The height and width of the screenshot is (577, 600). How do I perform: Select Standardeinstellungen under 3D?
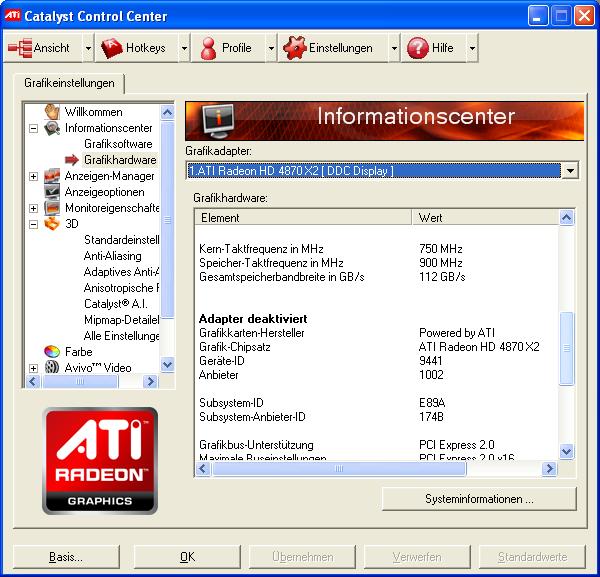[x=121, y=240]
